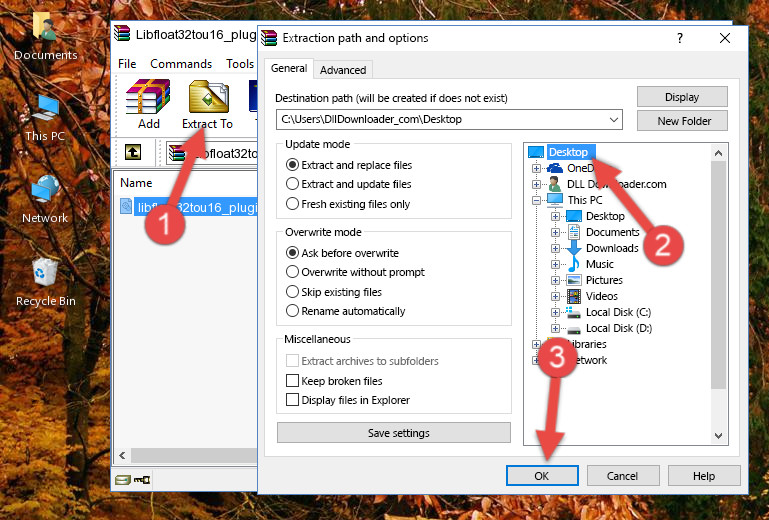Image resolution: width=769 pixels, height=520 pixels.
Task: Select the Downloads folder in the tree
Action: 612,248
